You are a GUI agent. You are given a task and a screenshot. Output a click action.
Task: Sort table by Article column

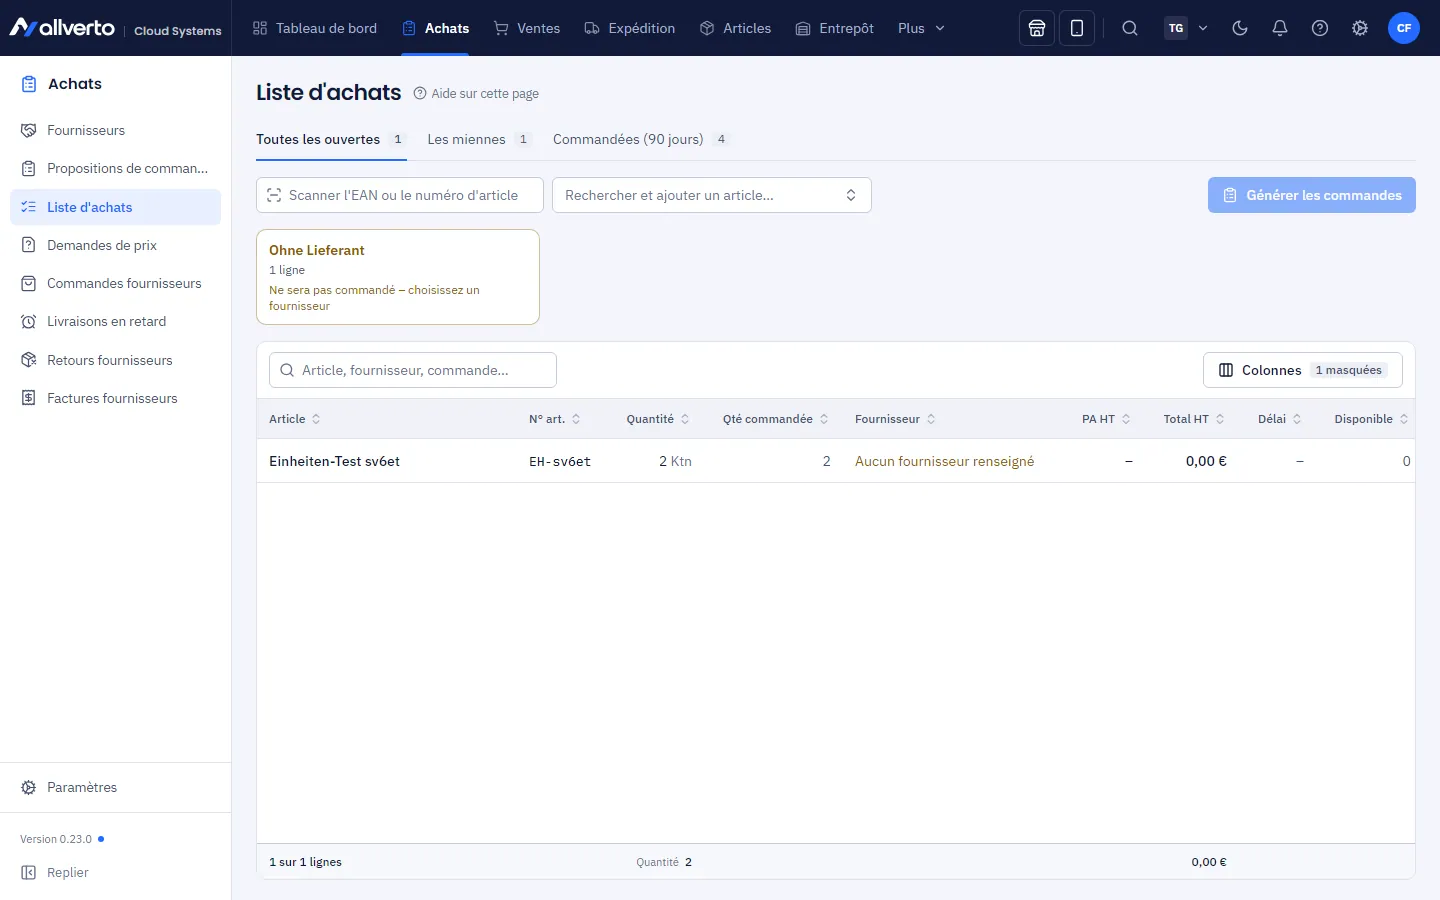pos(295,419)
